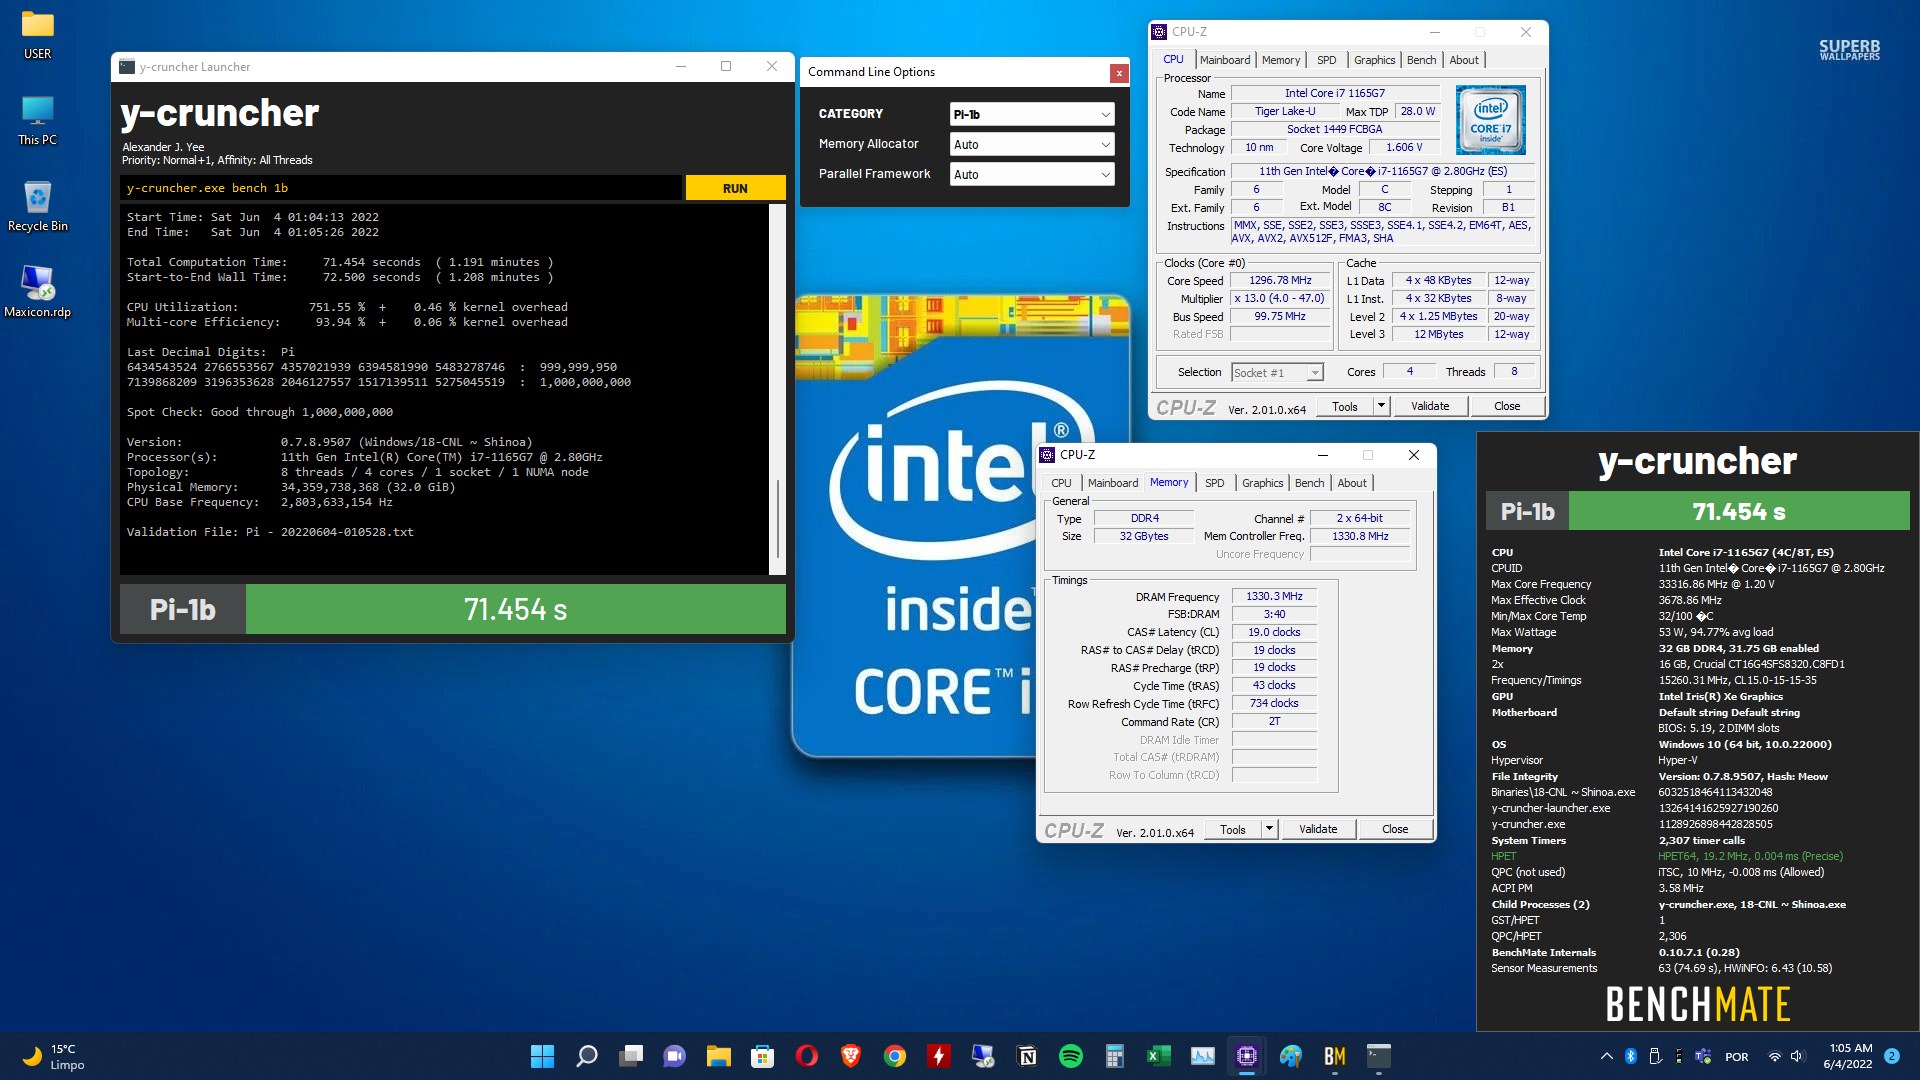
Task: Open Tools dropdown arrow in Memory CPU-Z window
Action: click(x=1269, y=829)
